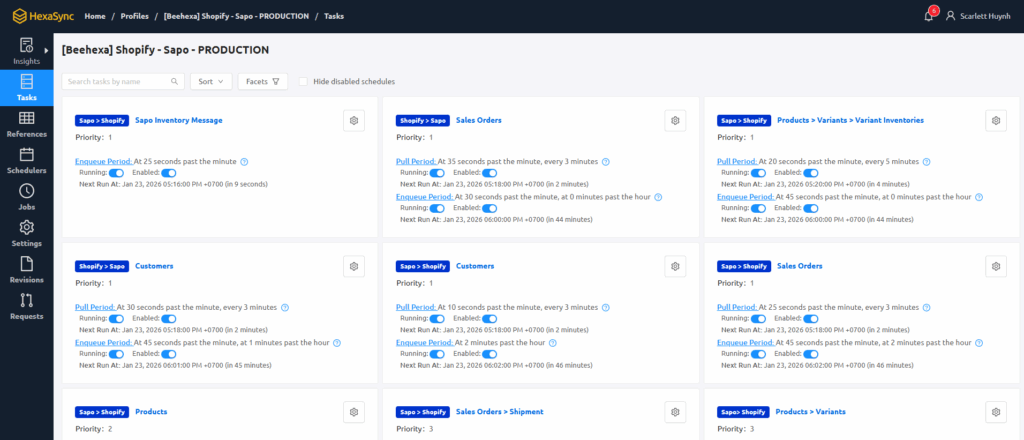Toggle Running for Shopify > Sapo Sales Orders pull period

437,173
